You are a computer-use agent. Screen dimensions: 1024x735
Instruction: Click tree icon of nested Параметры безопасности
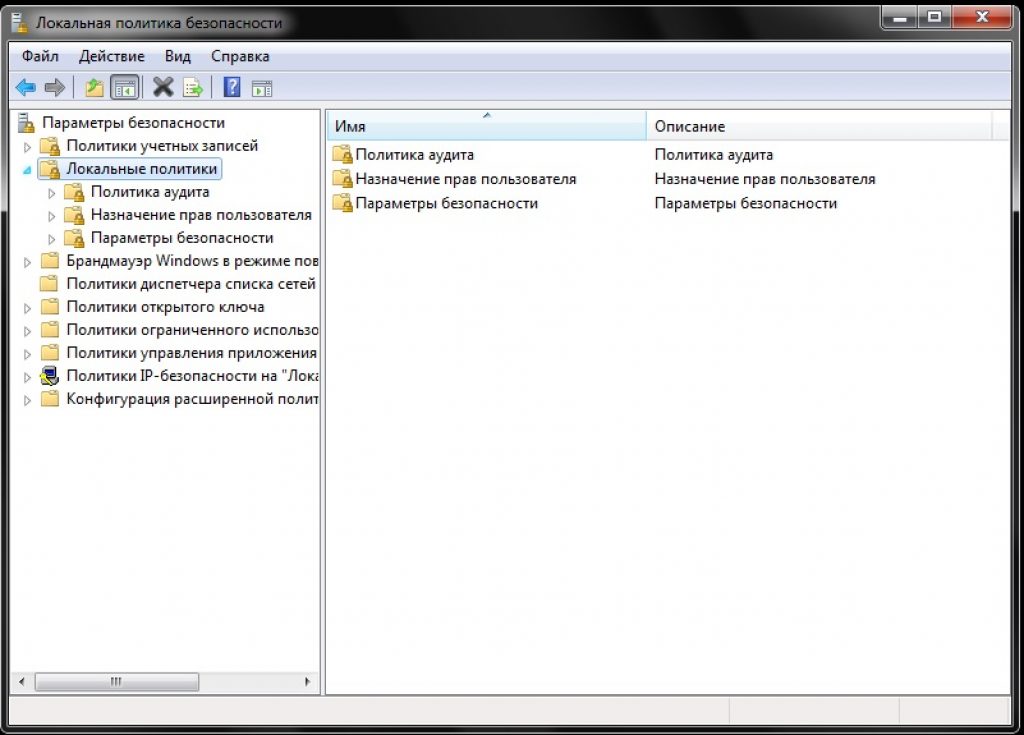[x=74, y=238]
